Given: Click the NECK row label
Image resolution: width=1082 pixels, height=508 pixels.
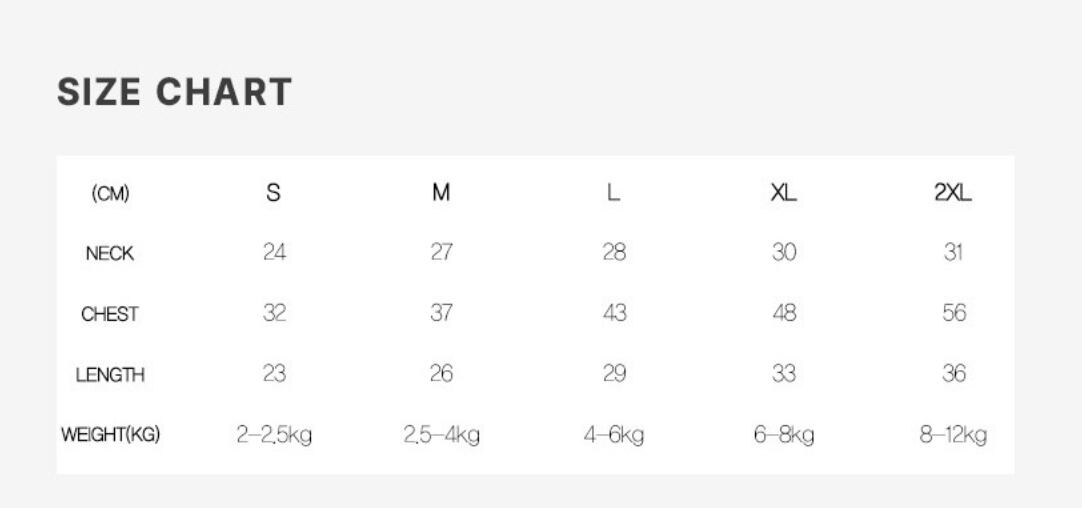Looking at the screenshot, I should pos(110,254).
